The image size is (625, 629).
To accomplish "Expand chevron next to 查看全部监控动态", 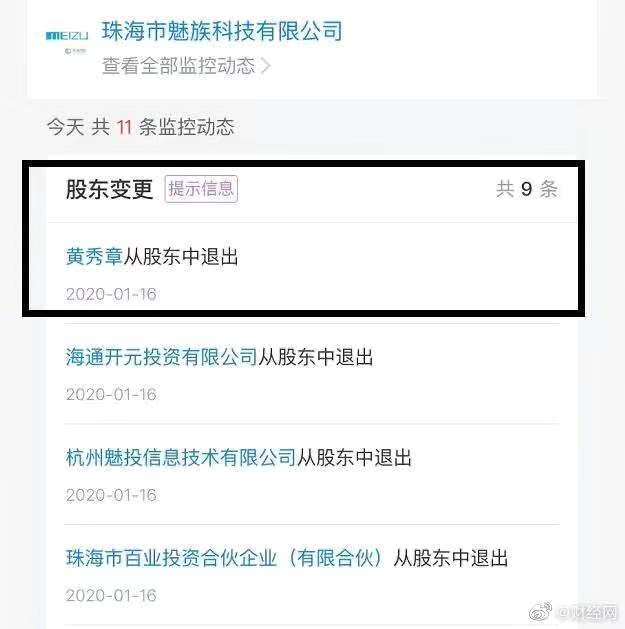I will pos(265,66).
